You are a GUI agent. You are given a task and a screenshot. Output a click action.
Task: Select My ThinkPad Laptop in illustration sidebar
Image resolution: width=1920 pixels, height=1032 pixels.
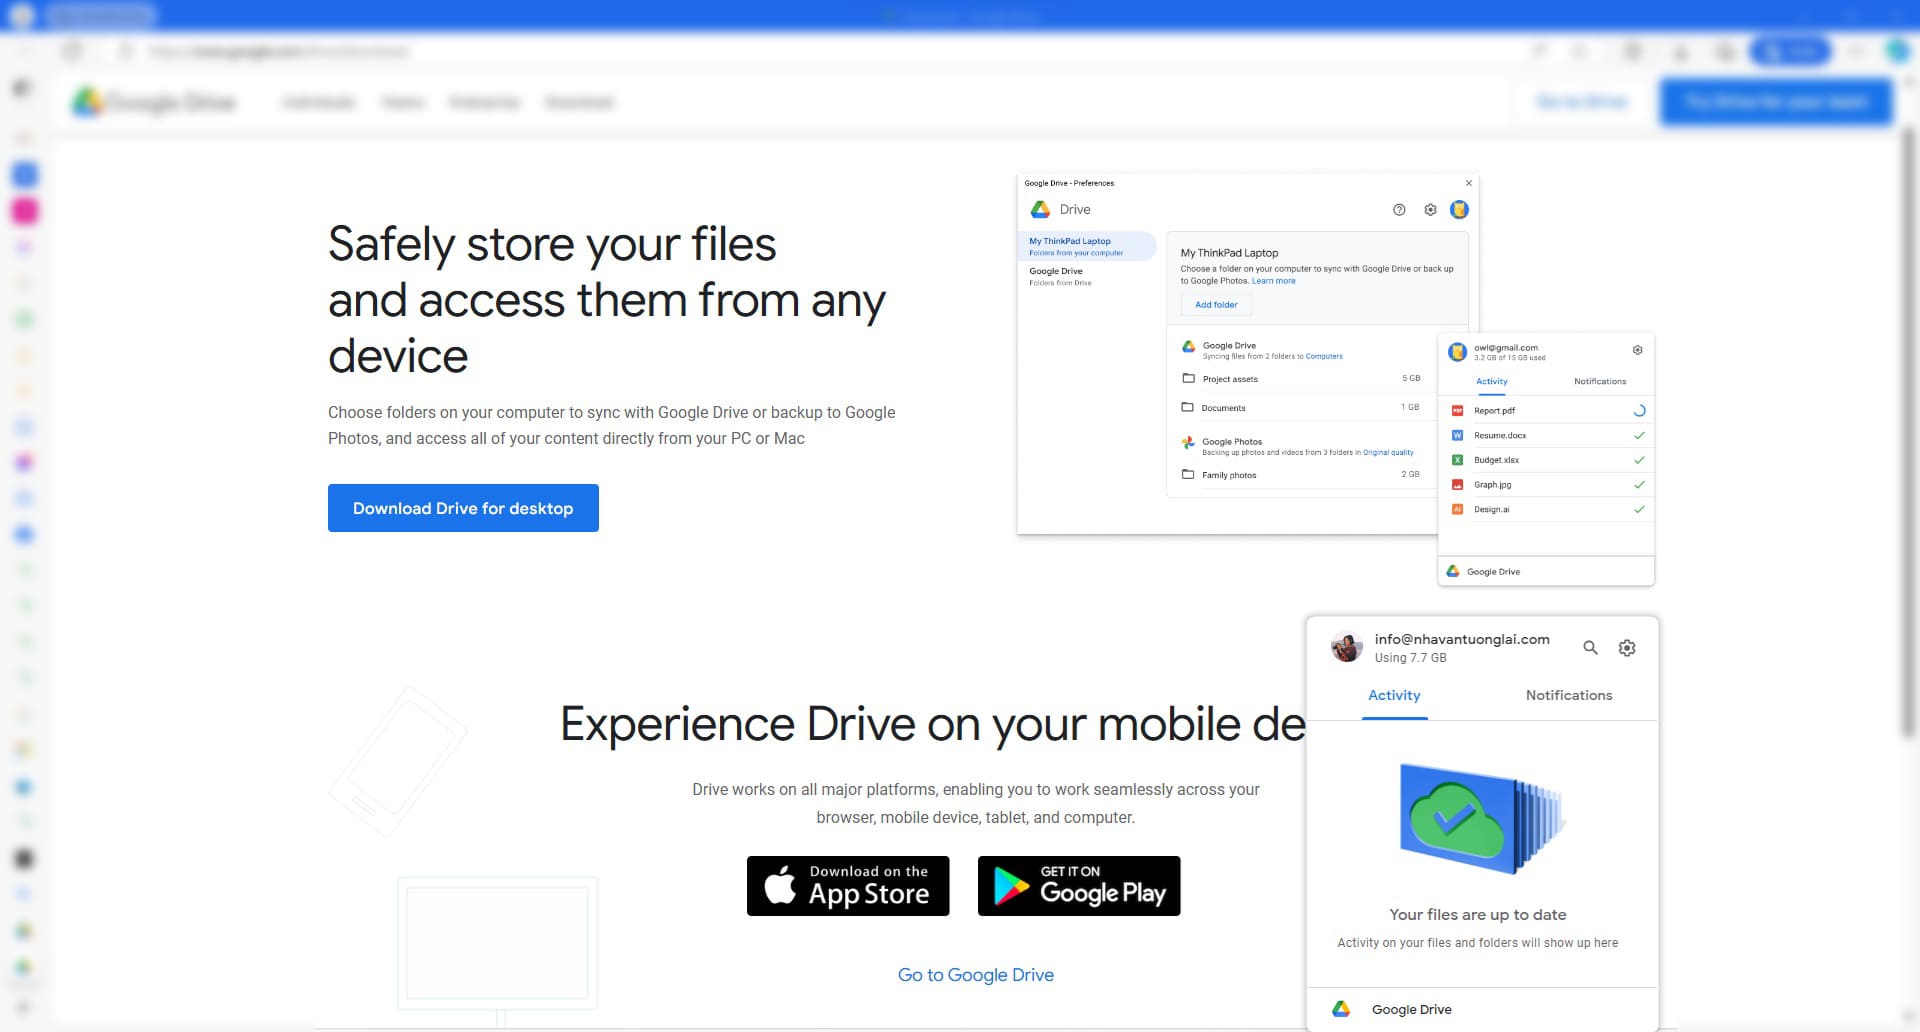coord(1086,246)
